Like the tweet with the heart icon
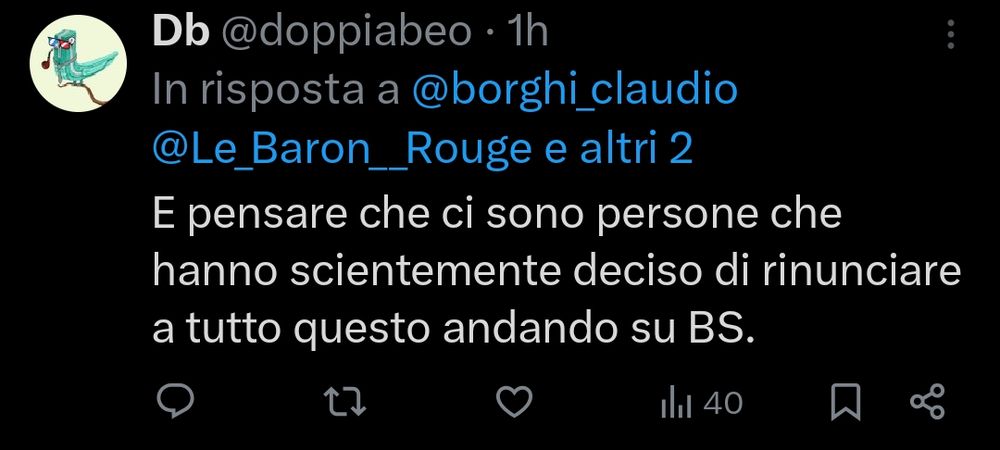This screenshot has width=1000, height=450. coord(514,403)
